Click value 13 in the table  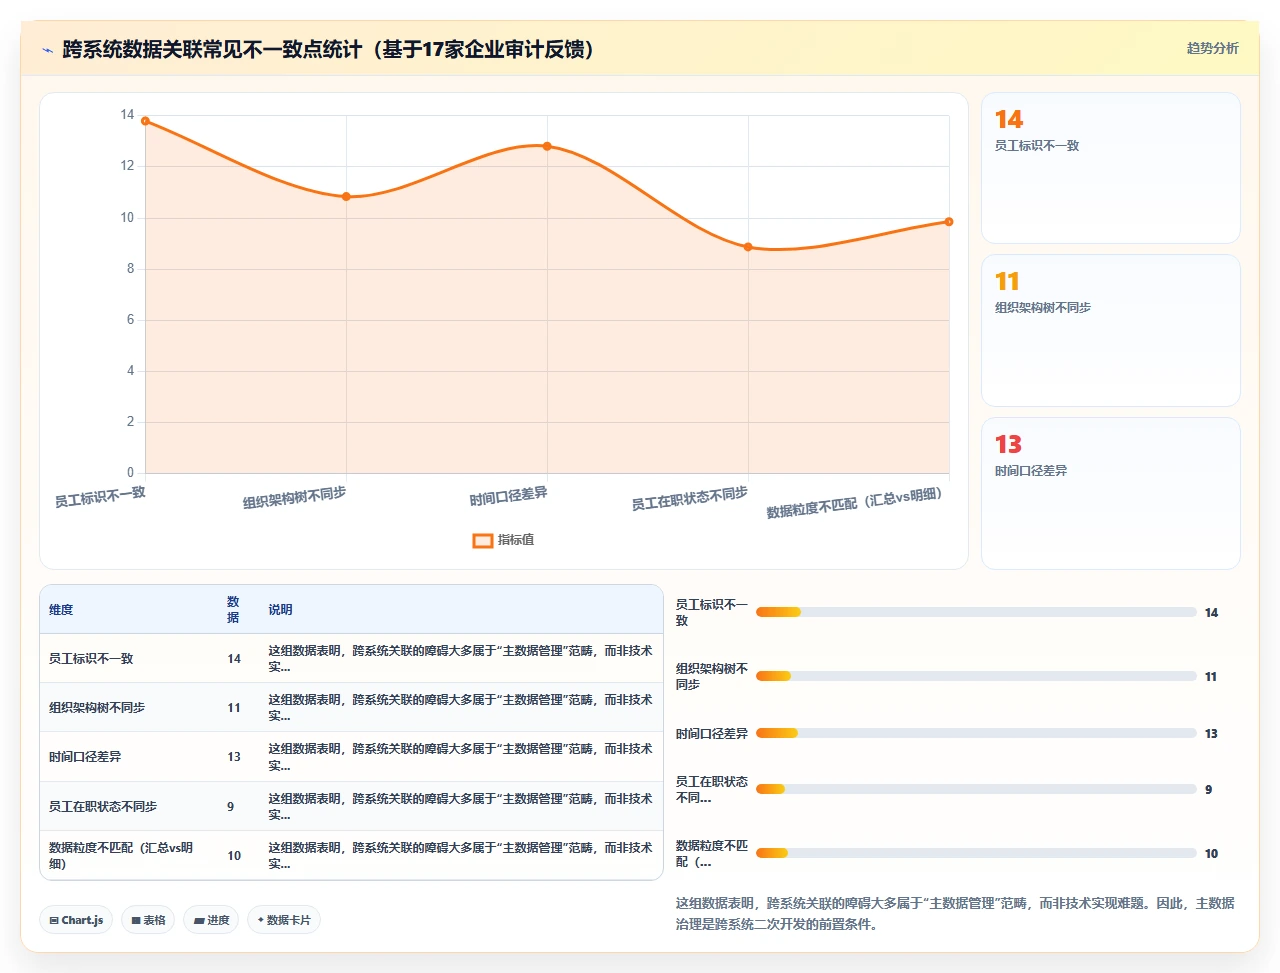pyautogui.click(x=234, y=757)
